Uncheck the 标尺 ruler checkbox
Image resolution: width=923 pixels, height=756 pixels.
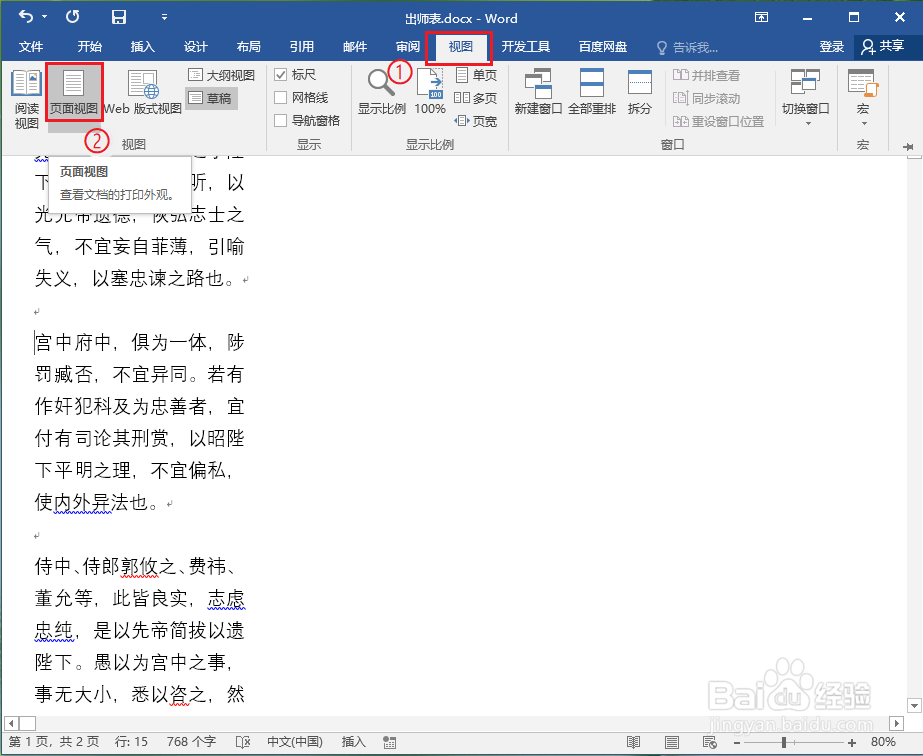click(x=285, y=74)
